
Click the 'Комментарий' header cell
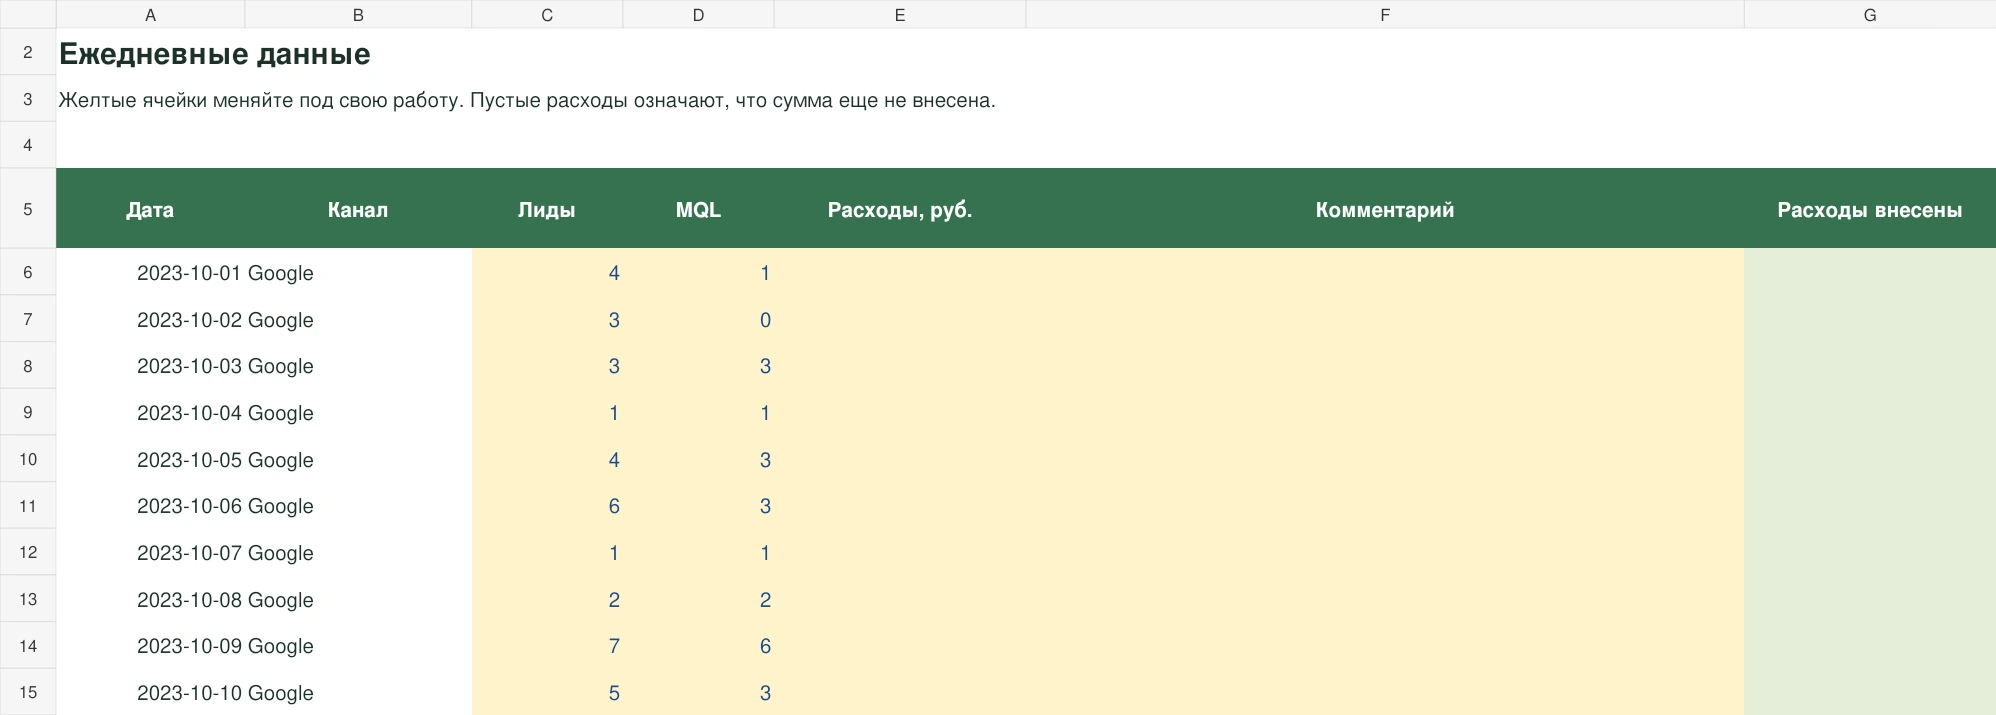[1384, 209]
